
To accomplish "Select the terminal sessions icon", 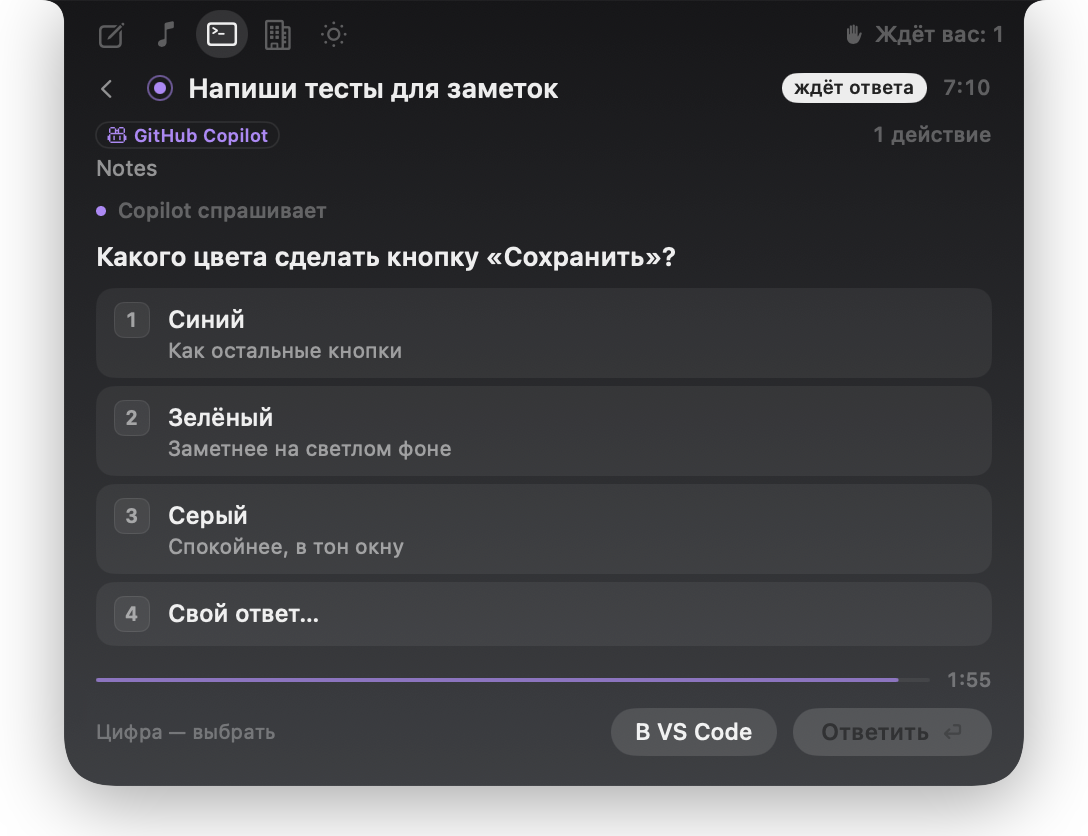I will (x=222, y=34).
